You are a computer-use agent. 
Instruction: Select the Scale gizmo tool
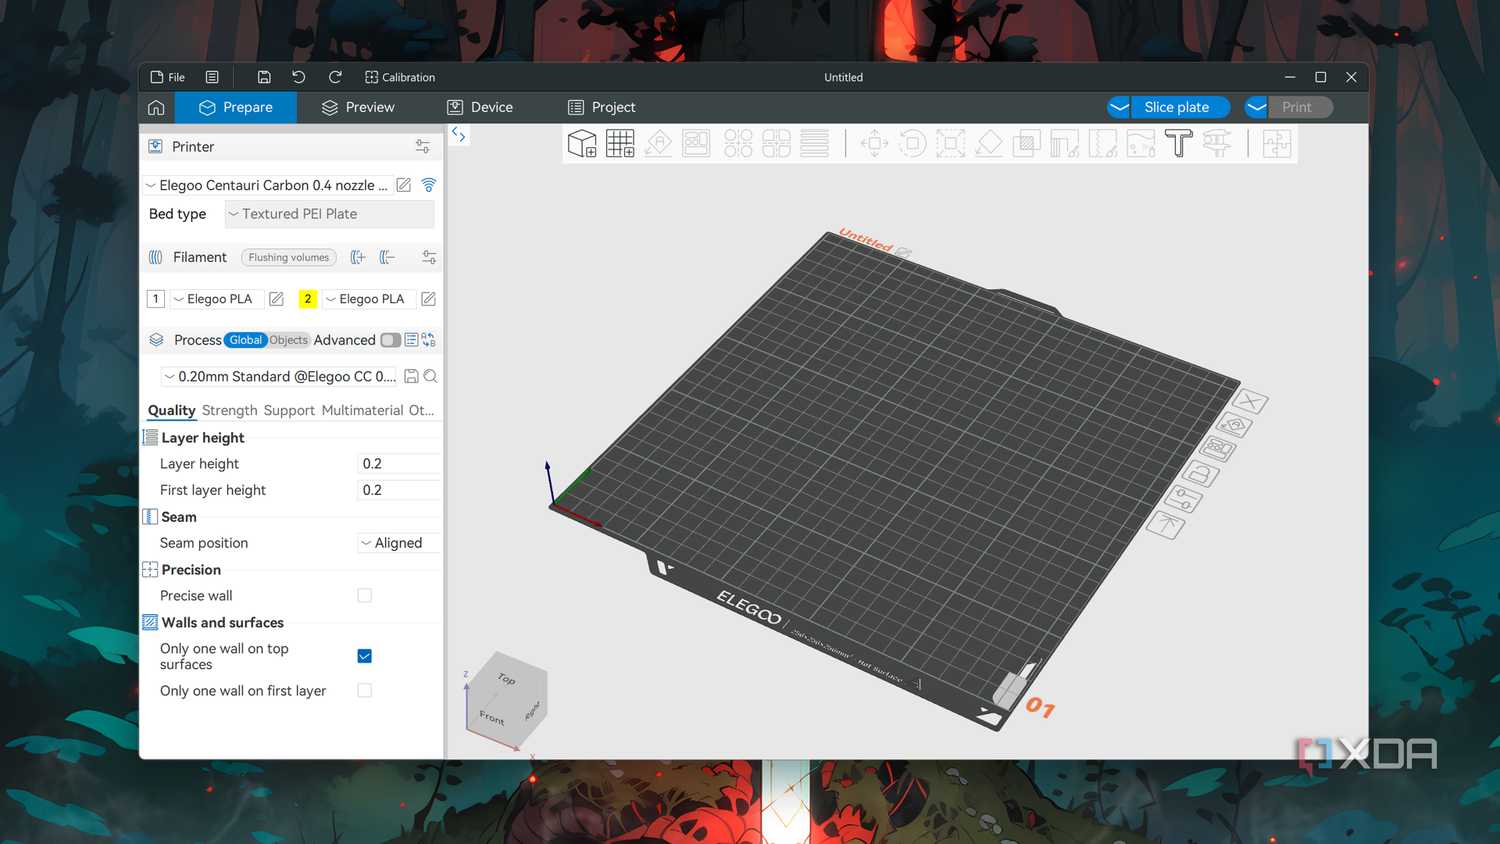[950, 144]
